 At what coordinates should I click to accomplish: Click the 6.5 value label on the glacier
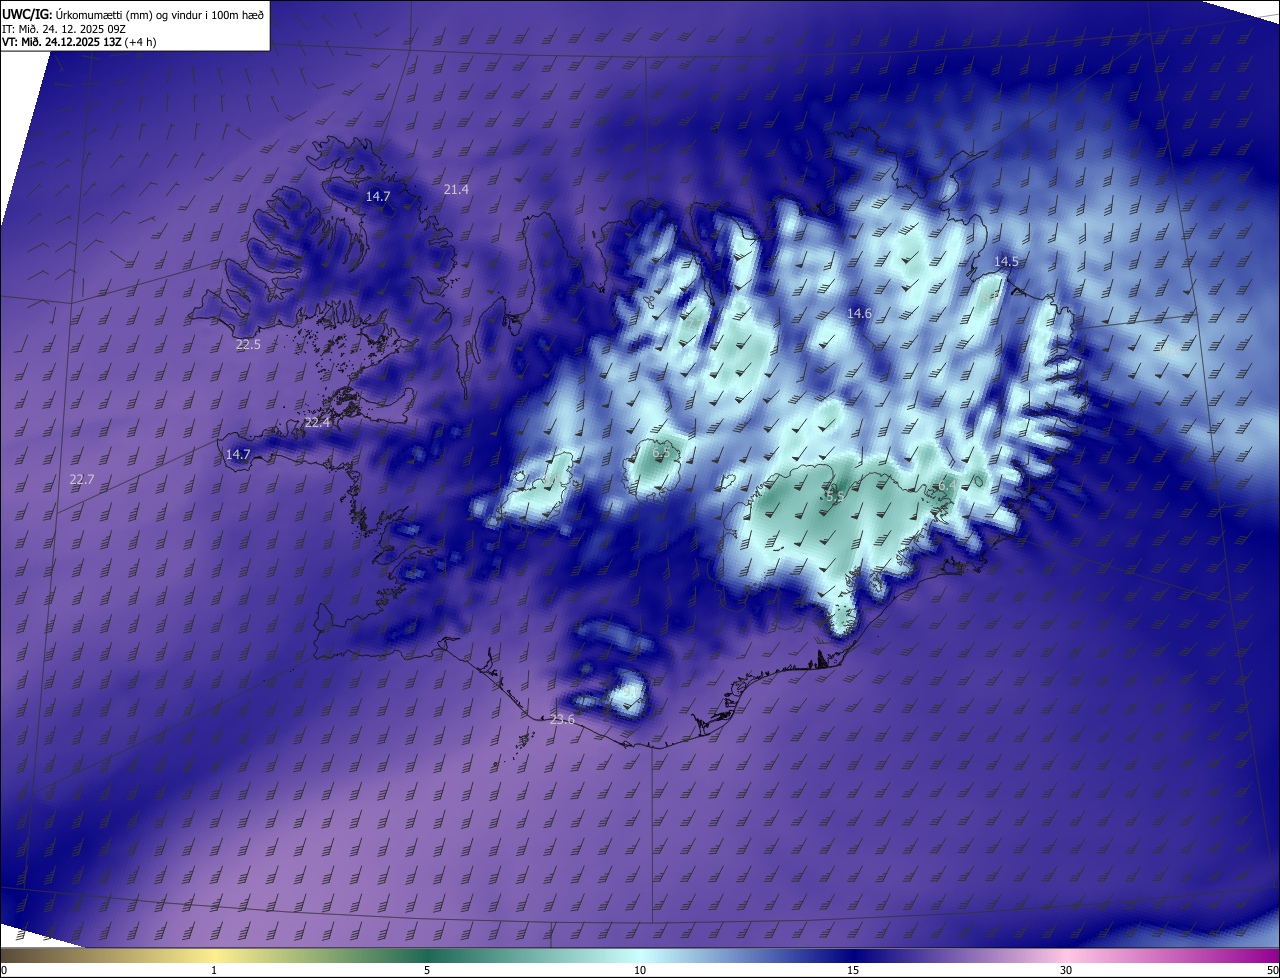click(661, 453)
